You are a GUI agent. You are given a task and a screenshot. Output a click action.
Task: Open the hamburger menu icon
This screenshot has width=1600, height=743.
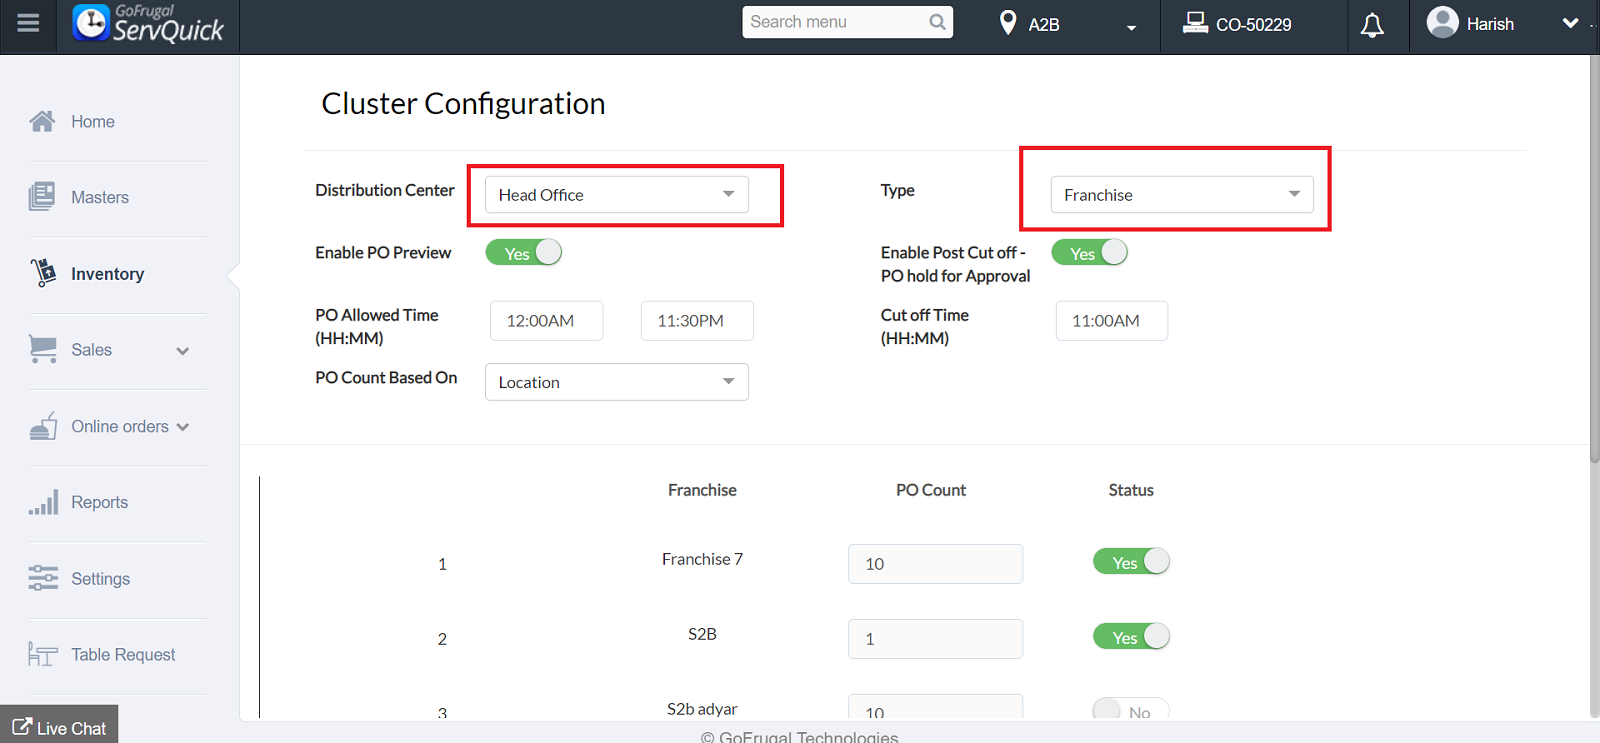[x=28, y=23]
